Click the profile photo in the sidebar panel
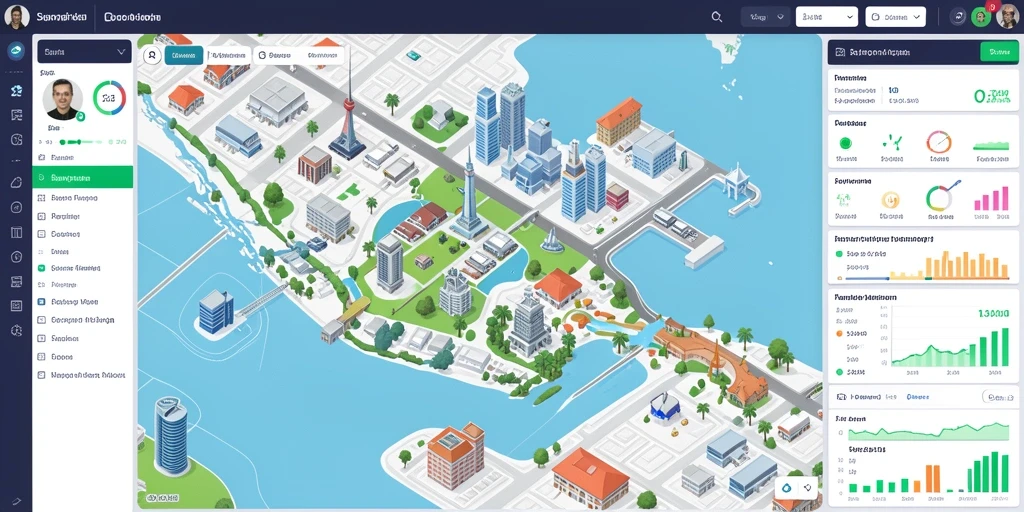Screen dimensions: 1024x512 tap(63, 100)
